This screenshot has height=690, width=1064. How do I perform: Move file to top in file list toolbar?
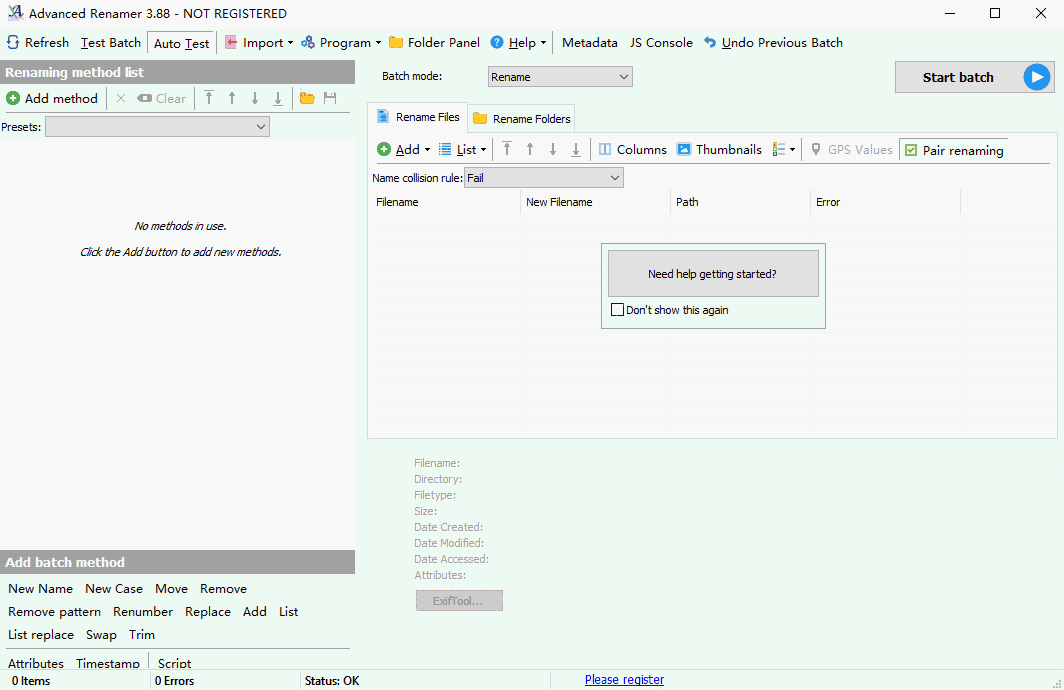click(x=507, y=150)
